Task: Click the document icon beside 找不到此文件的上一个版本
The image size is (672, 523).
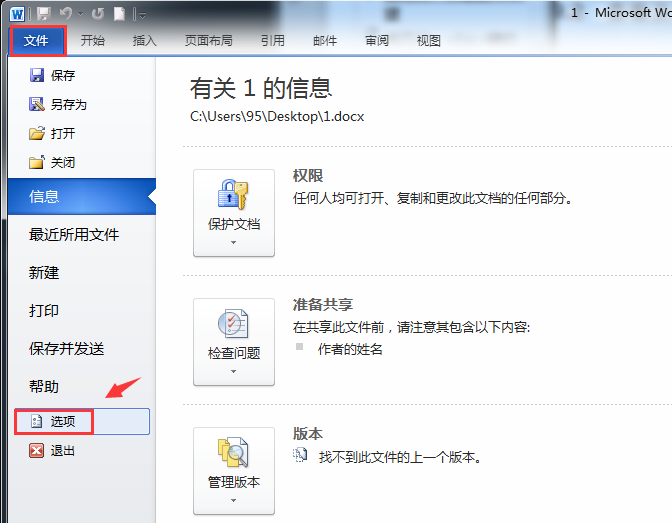Action: (300, 455)
